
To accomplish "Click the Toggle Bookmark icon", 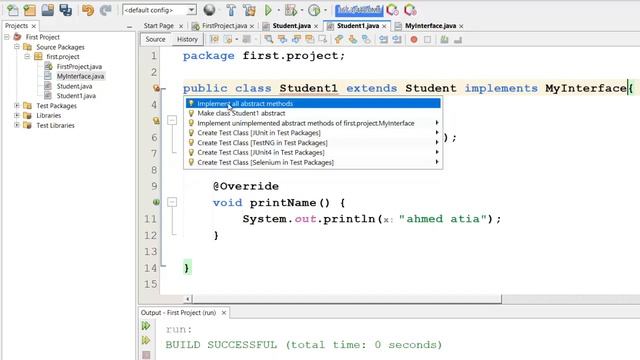I will [366, 39].
